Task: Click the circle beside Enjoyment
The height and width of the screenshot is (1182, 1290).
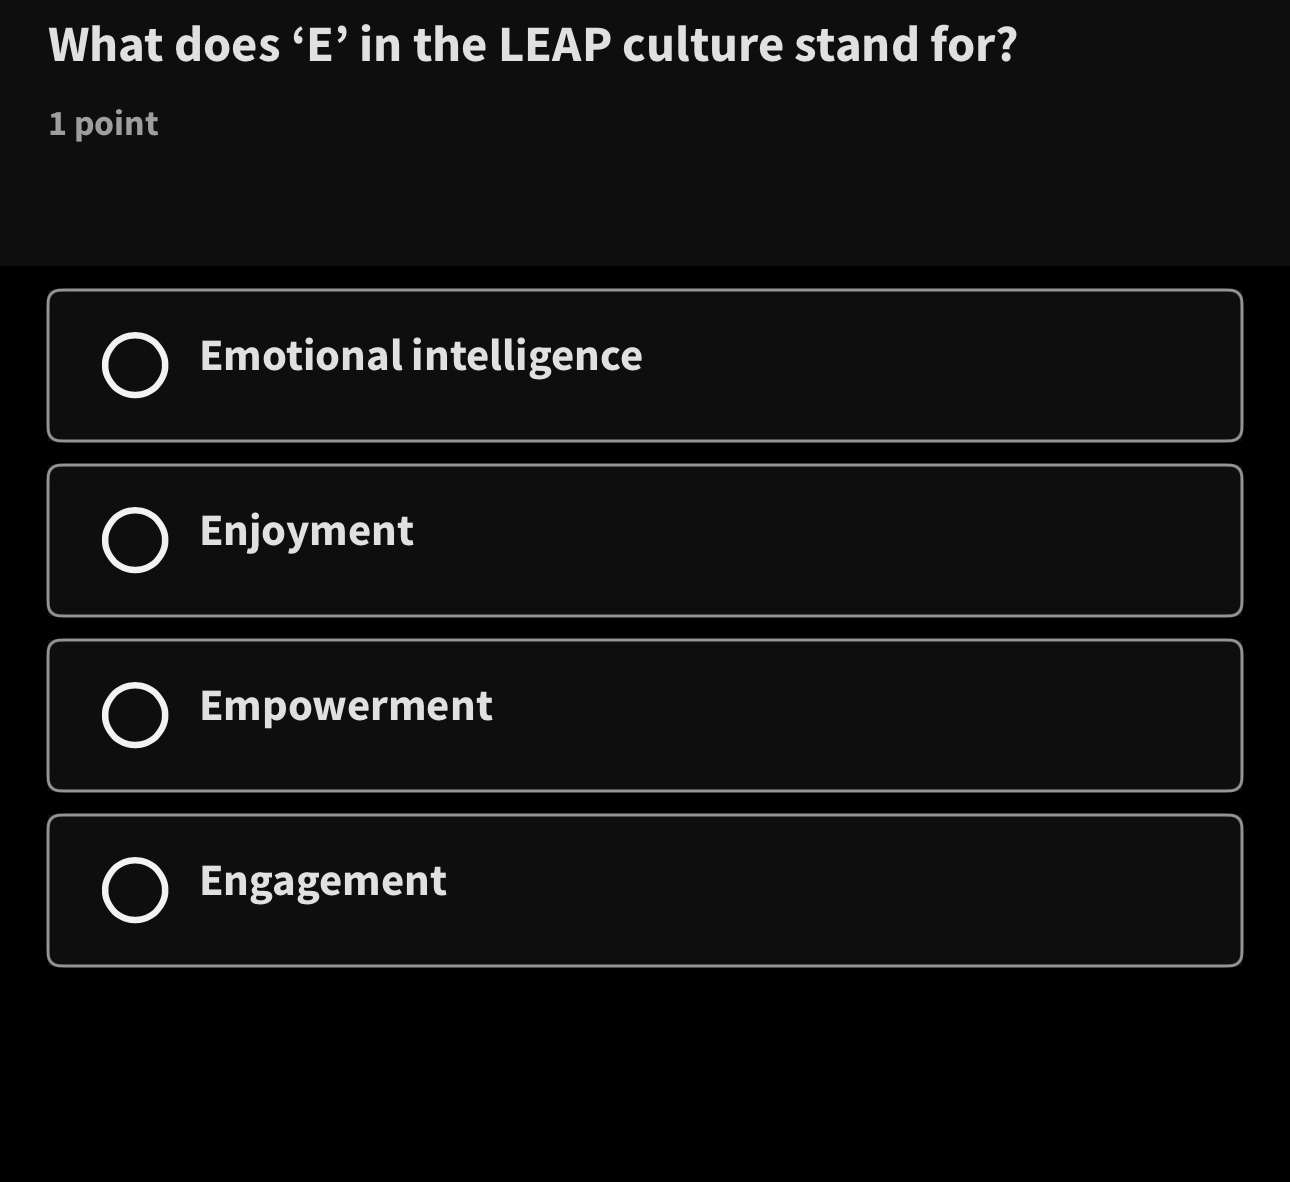Action: [135, 540]
